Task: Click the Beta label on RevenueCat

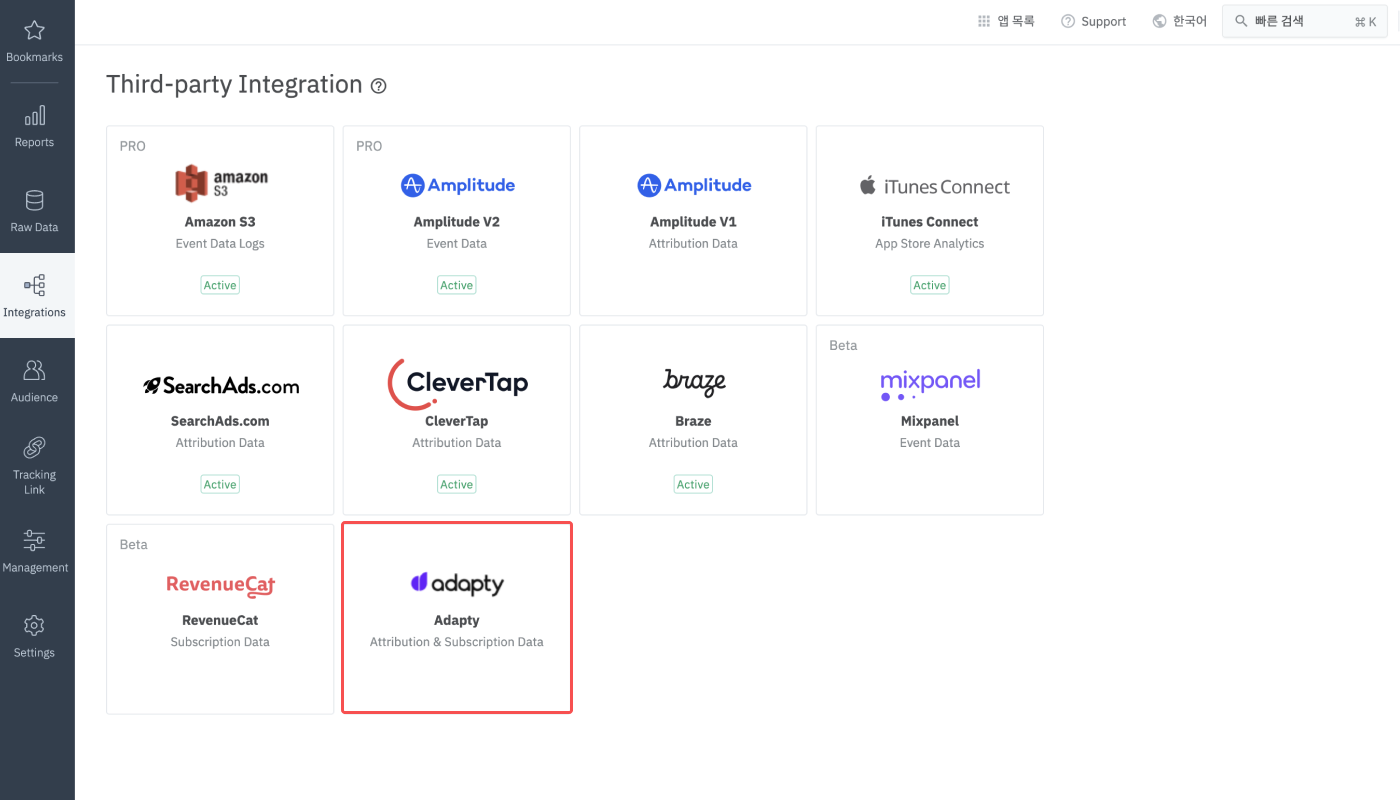Action: (133, 544)
